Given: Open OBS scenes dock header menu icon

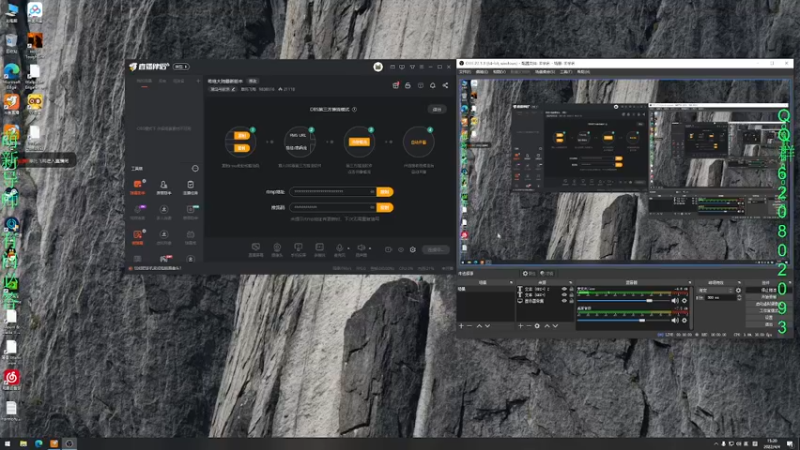Looking at the screenshot, I should point(511,282).
